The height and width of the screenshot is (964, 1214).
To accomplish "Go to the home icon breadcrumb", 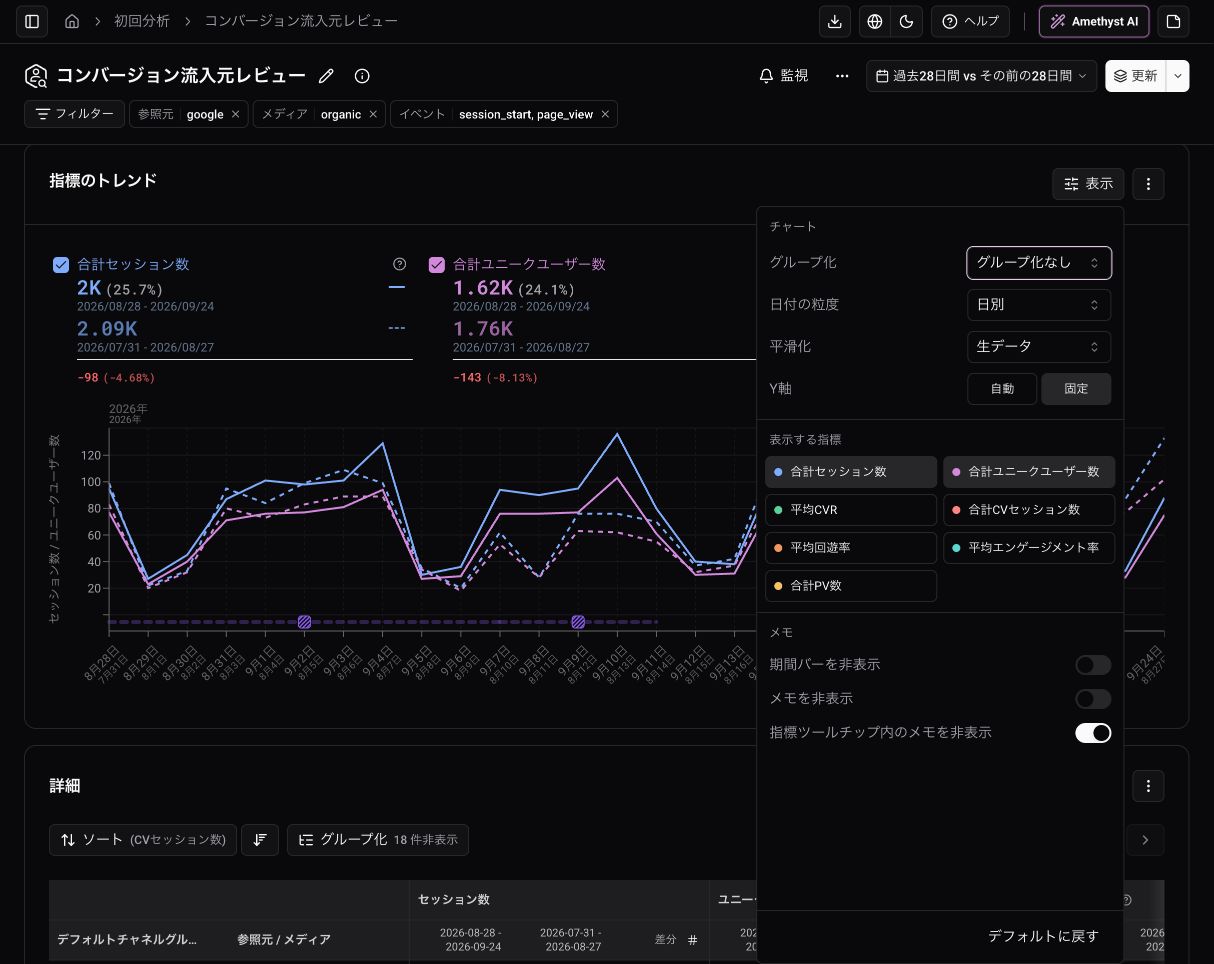I will tap(72, 21).
